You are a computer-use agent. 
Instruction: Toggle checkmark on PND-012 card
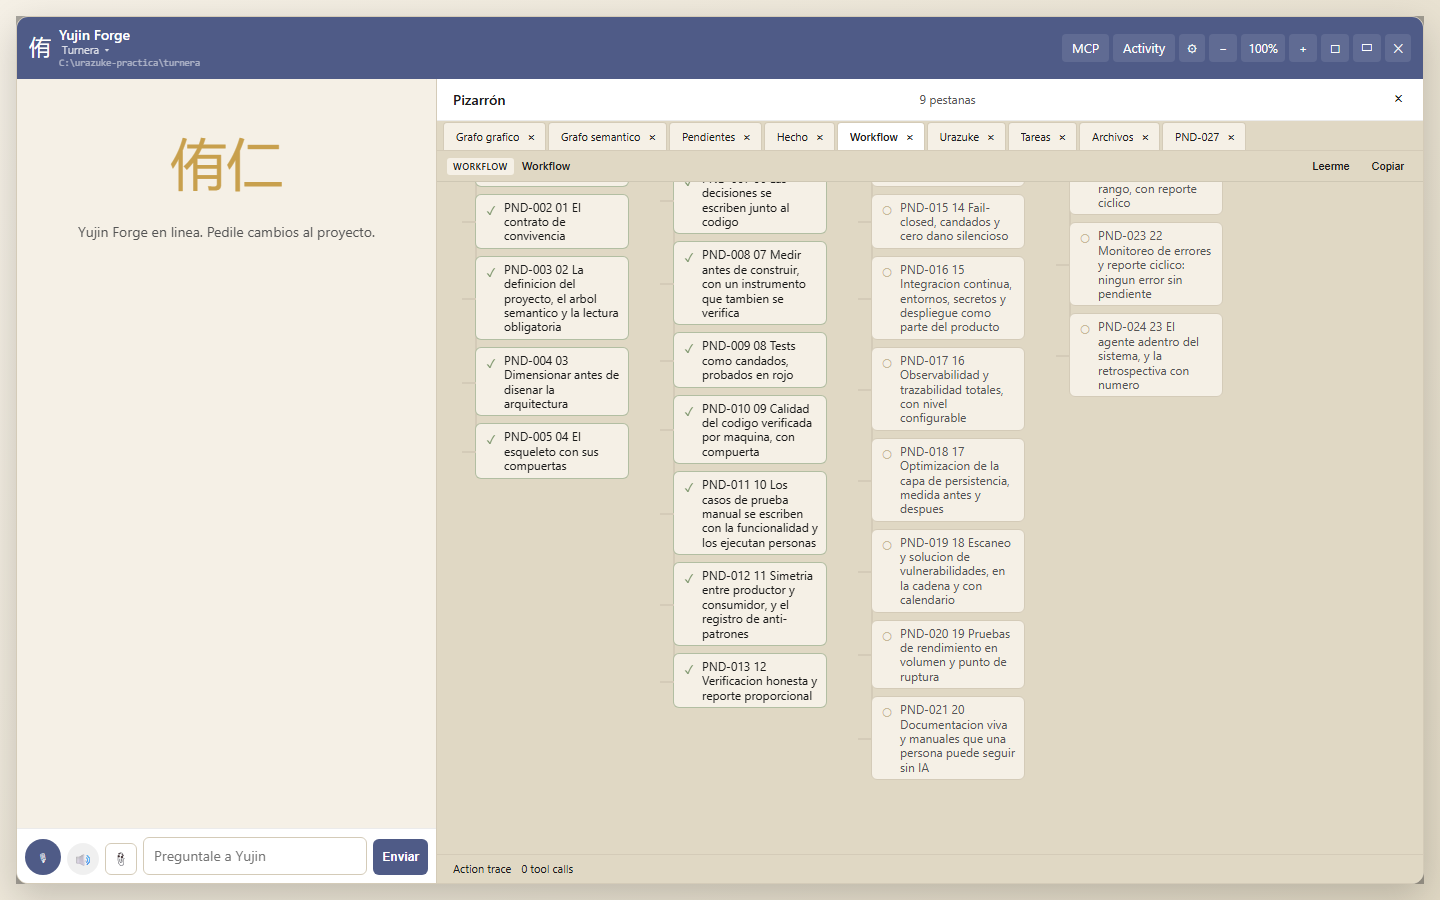pyautogui.click(x=688, y=579)
